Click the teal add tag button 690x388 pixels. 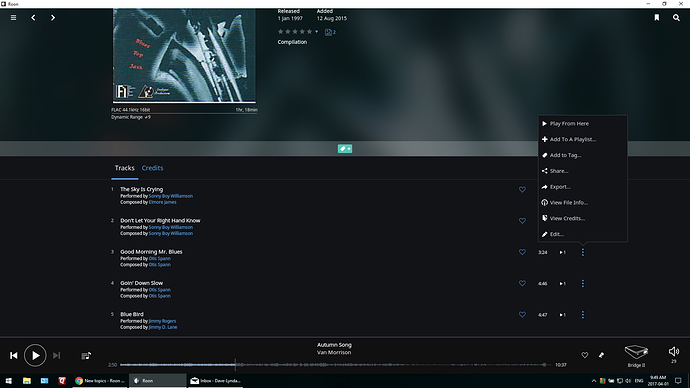tap(345, 149)
